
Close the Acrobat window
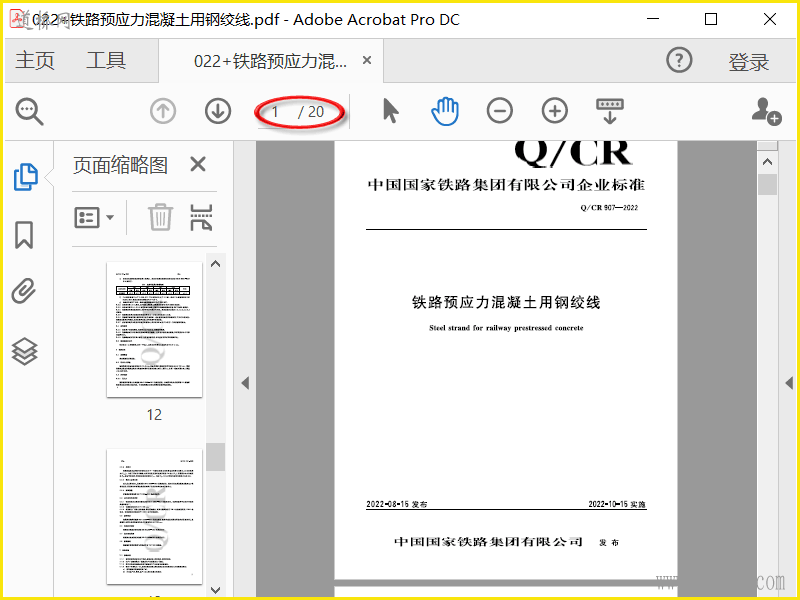coord(770,19)
